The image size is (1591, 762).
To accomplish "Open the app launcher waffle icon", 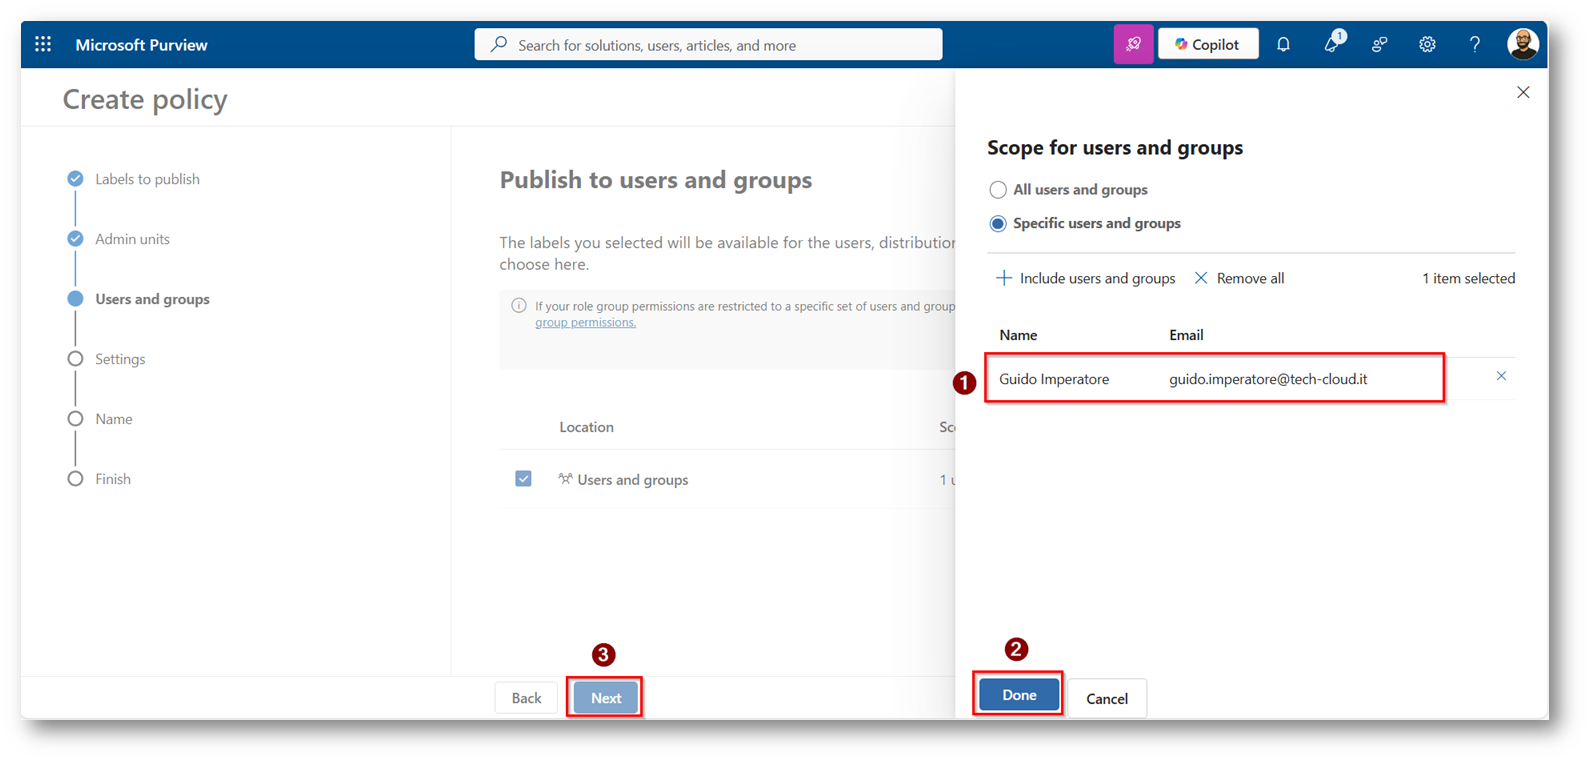I will tap(43, 44).
